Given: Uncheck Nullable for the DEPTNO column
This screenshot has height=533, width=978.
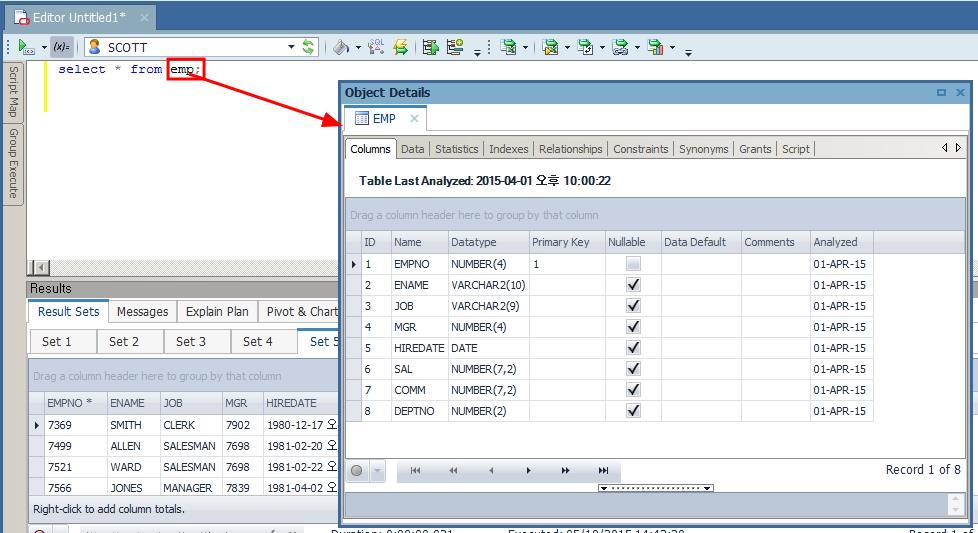Looking at the screenshot, I should tap(633, 411).
